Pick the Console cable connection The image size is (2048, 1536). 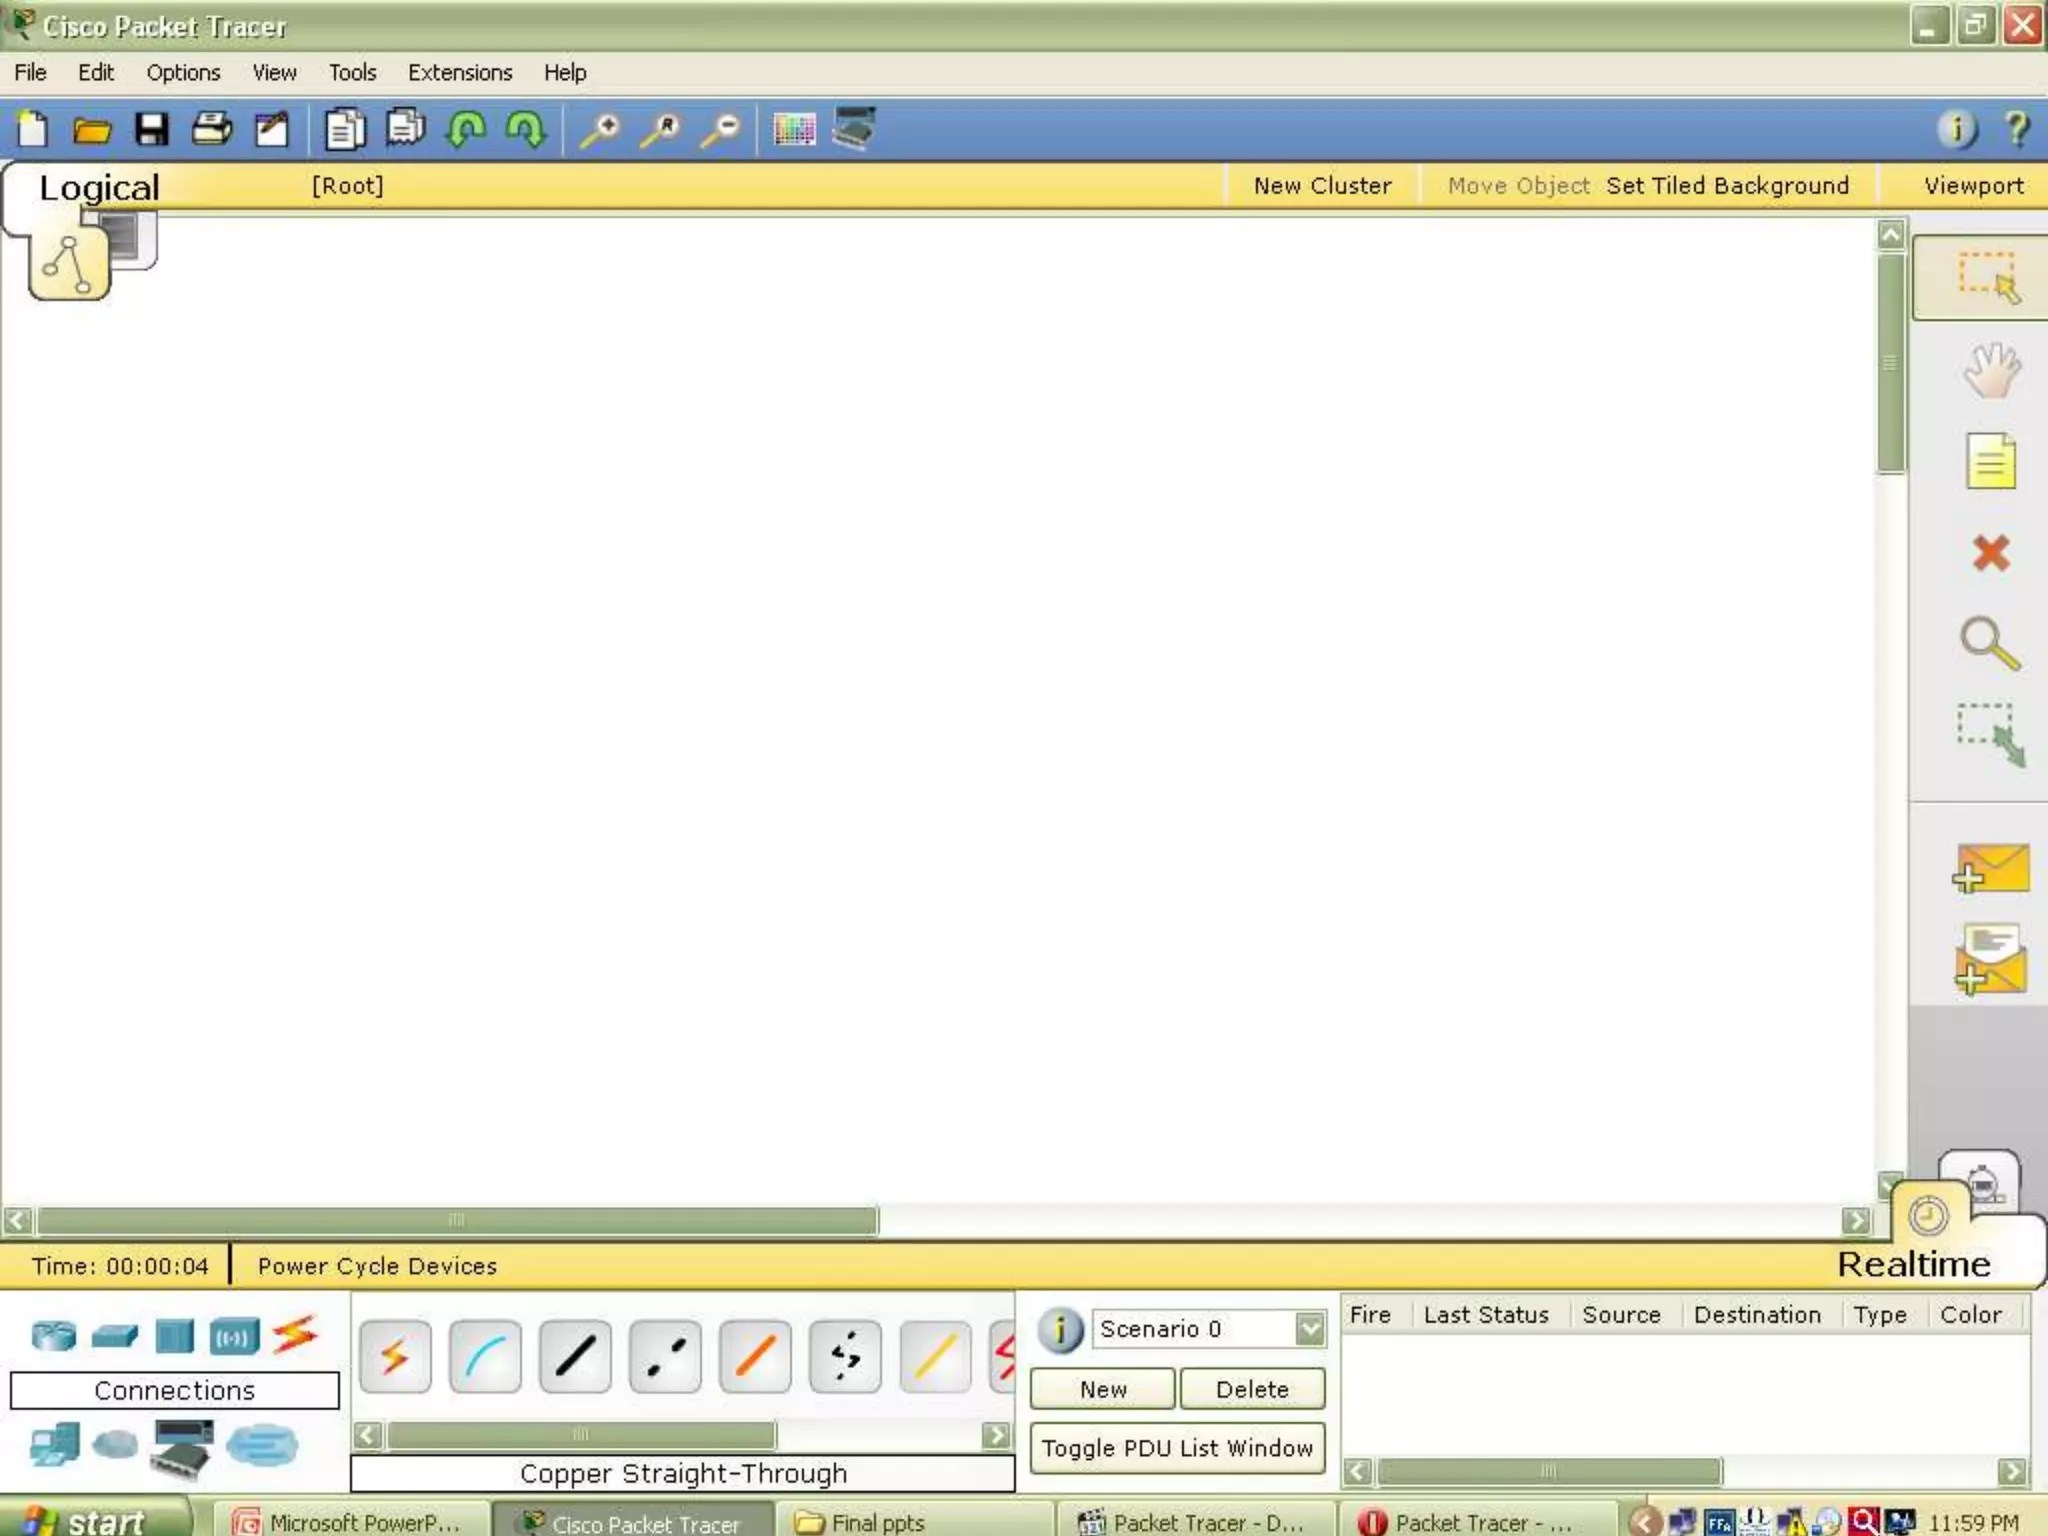(485, 1357)
